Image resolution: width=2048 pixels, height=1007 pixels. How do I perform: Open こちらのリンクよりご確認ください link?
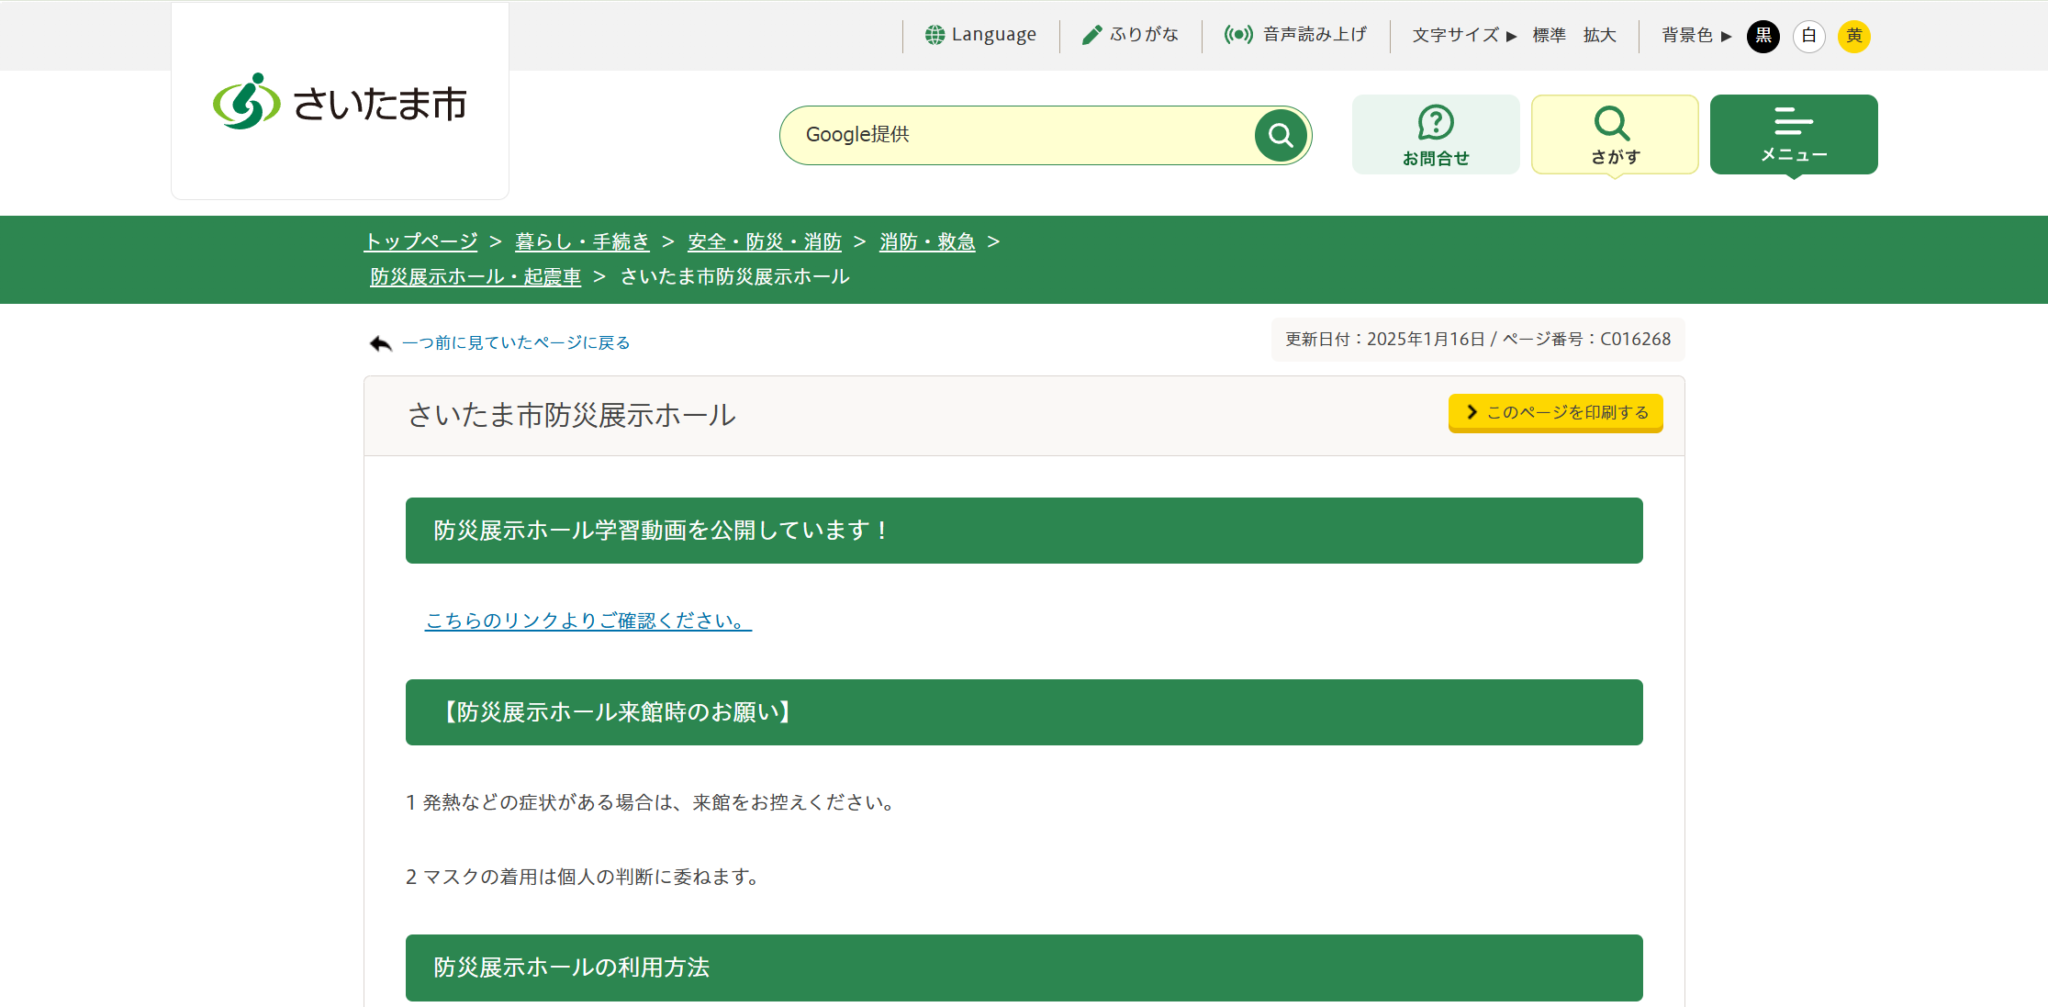587,620
